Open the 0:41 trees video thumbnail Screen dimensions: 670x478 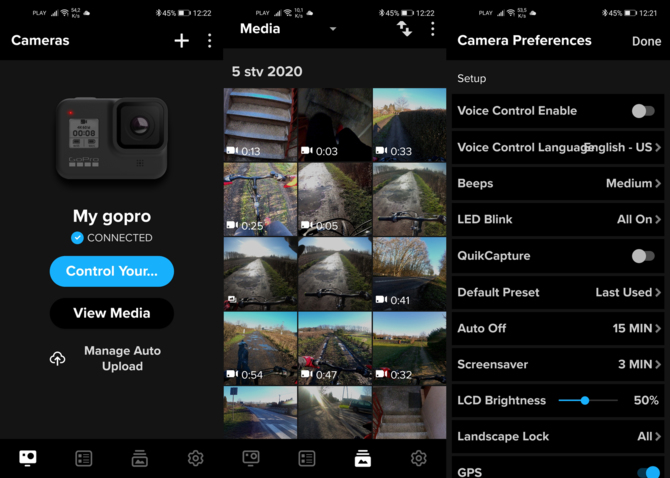tap(409, 274)
